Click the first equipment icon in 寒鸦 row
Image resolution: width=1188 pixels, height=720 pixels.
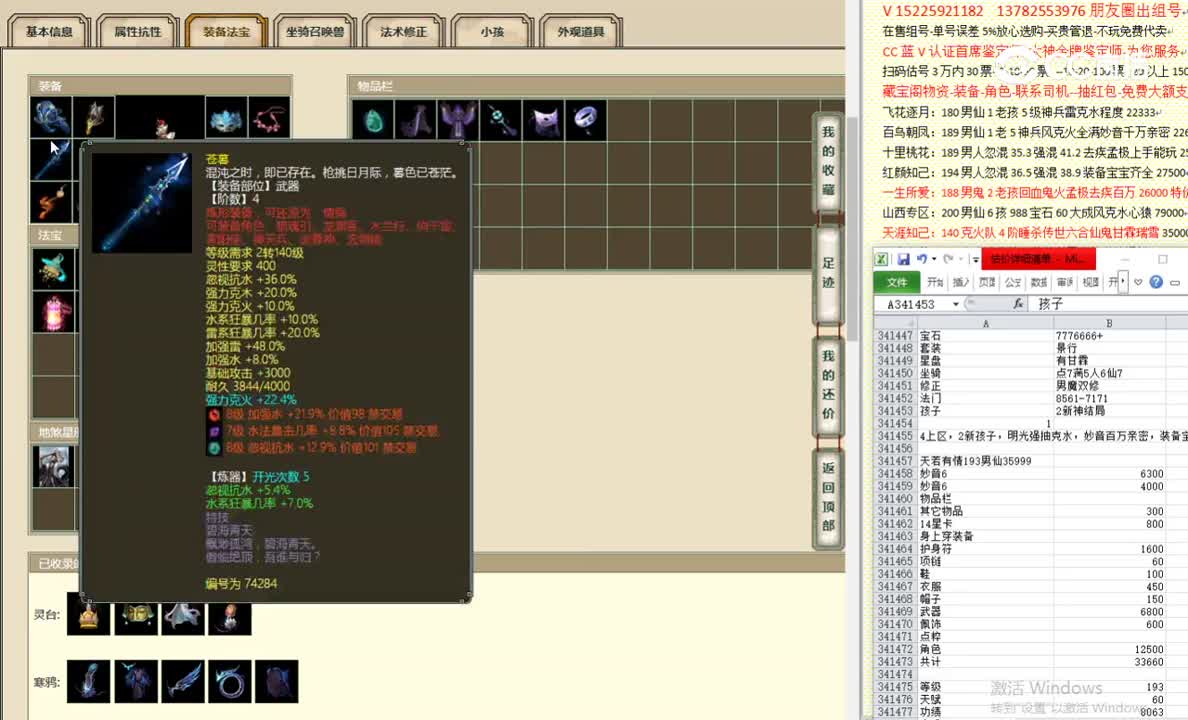[x=88, y=683]
